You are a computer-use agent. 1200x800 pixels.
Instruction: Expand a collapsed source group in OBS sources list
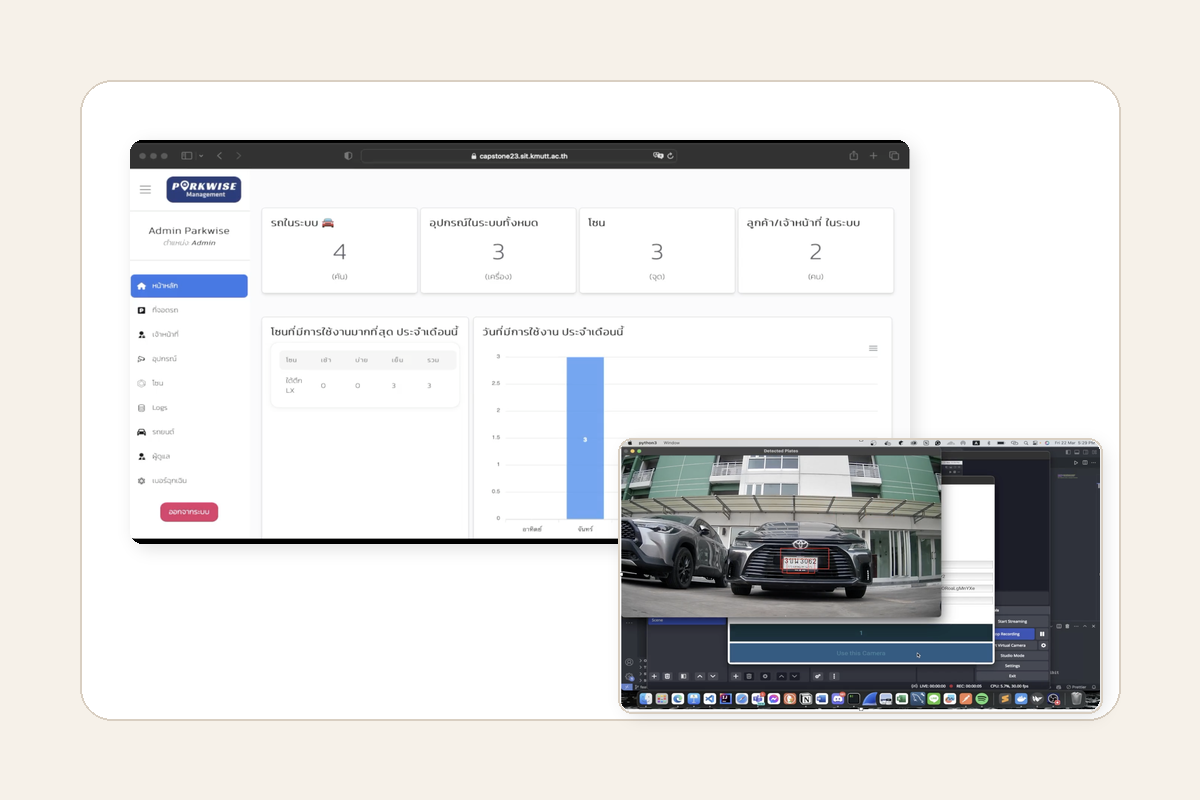tap(640, 662)
